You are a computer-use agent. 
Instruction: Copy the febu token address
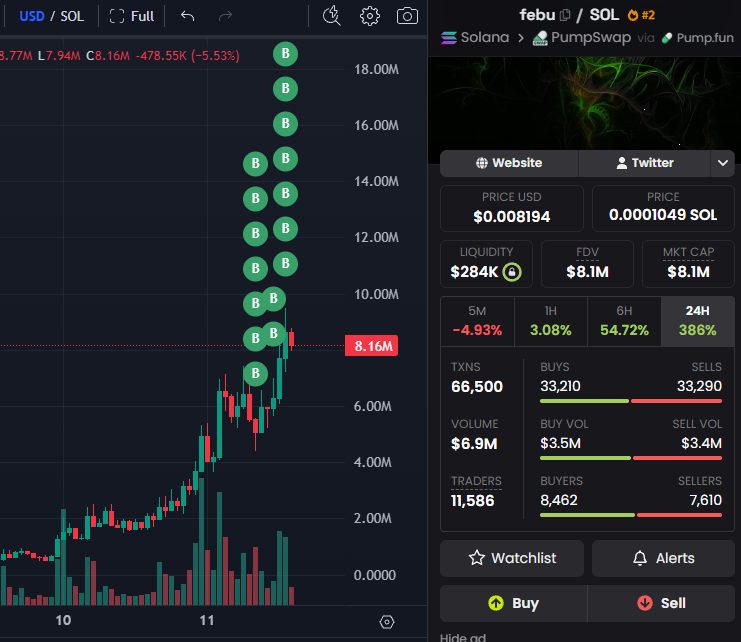565,15
